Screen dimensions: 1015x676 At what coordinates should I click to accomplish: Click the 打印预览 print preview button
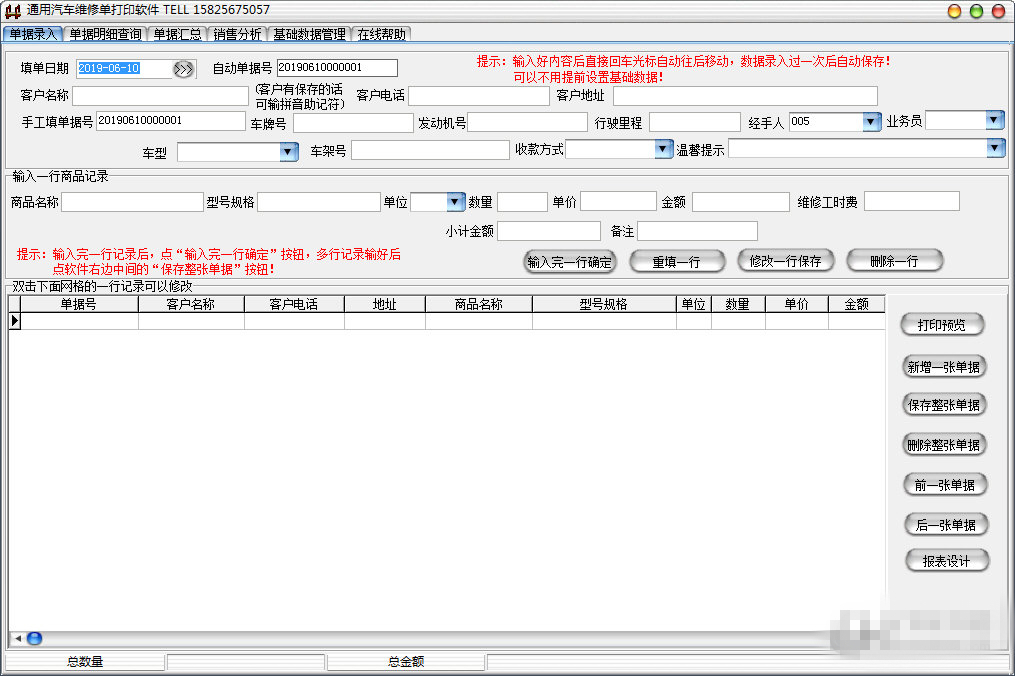pyautogui.click(x=942, y=324)
